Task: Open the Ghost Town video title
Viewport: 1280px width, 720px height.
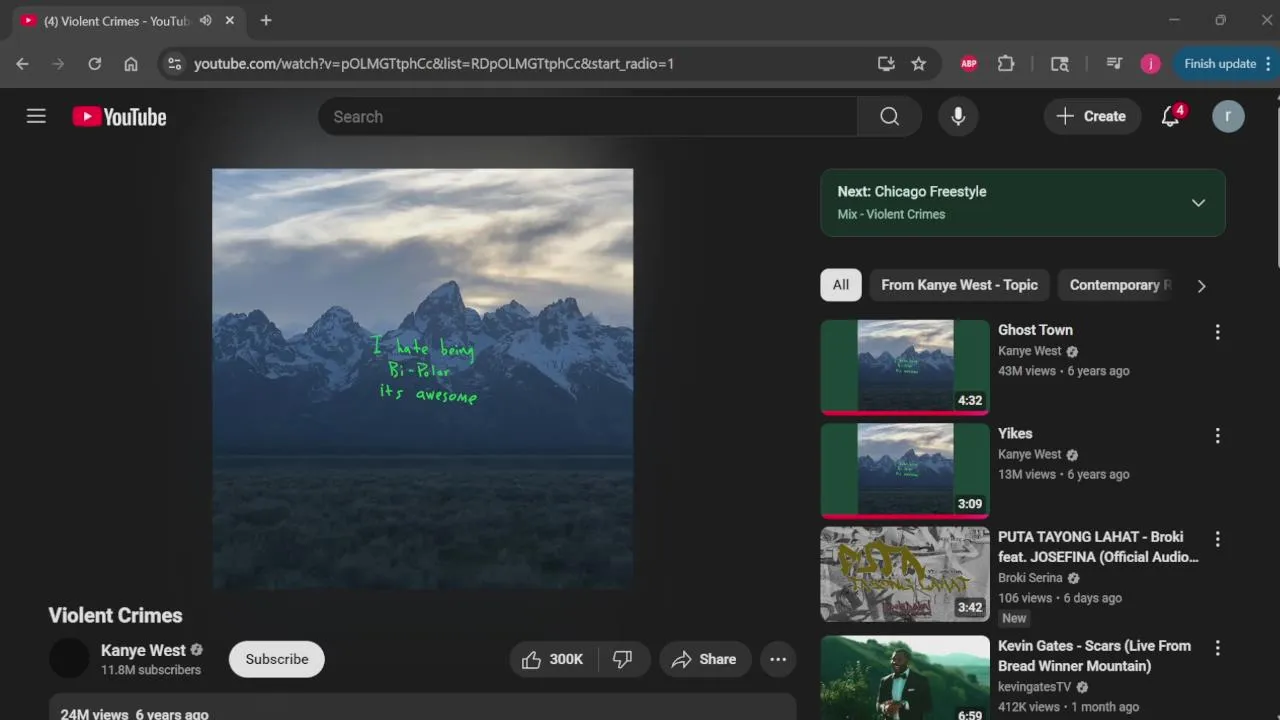Action: 1035,330
